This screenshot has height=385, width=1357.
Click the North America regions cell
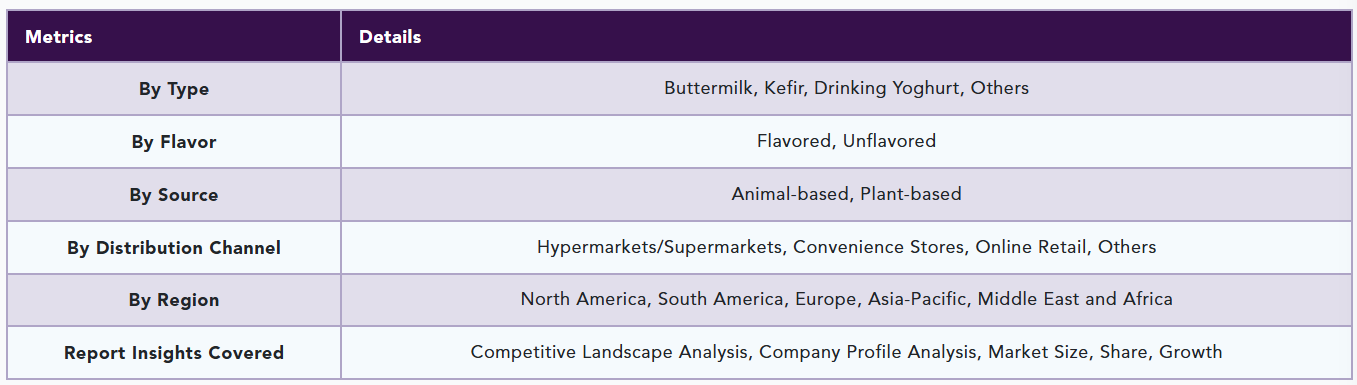pyautogui.click(x=846, y=300)
